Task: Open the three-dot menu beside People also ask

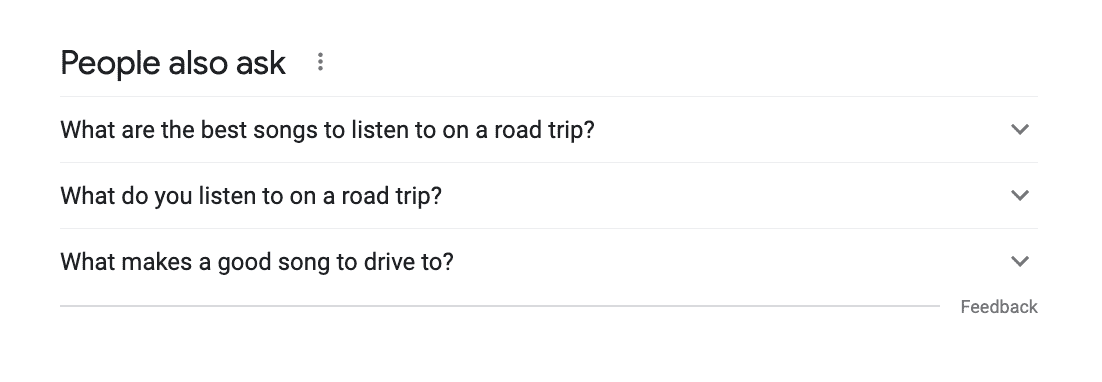Action: (x=320, y=62)
